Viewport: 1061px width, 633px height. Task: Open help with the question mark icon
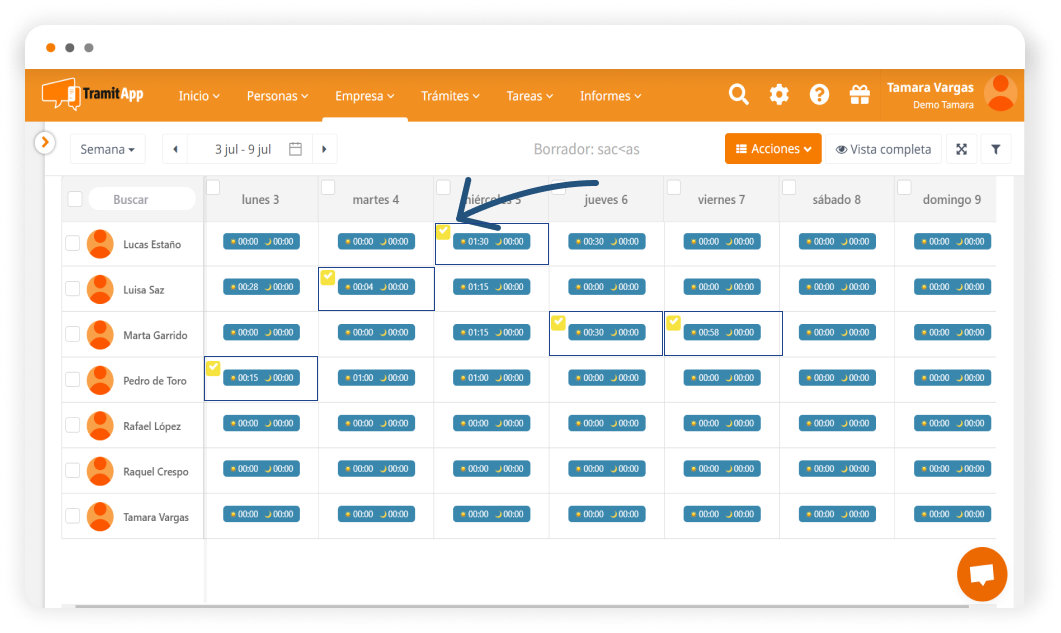pos(819,95)
